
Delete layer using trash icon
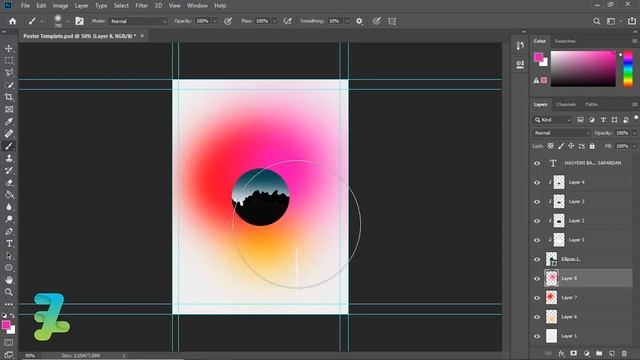tap(624, 353)
